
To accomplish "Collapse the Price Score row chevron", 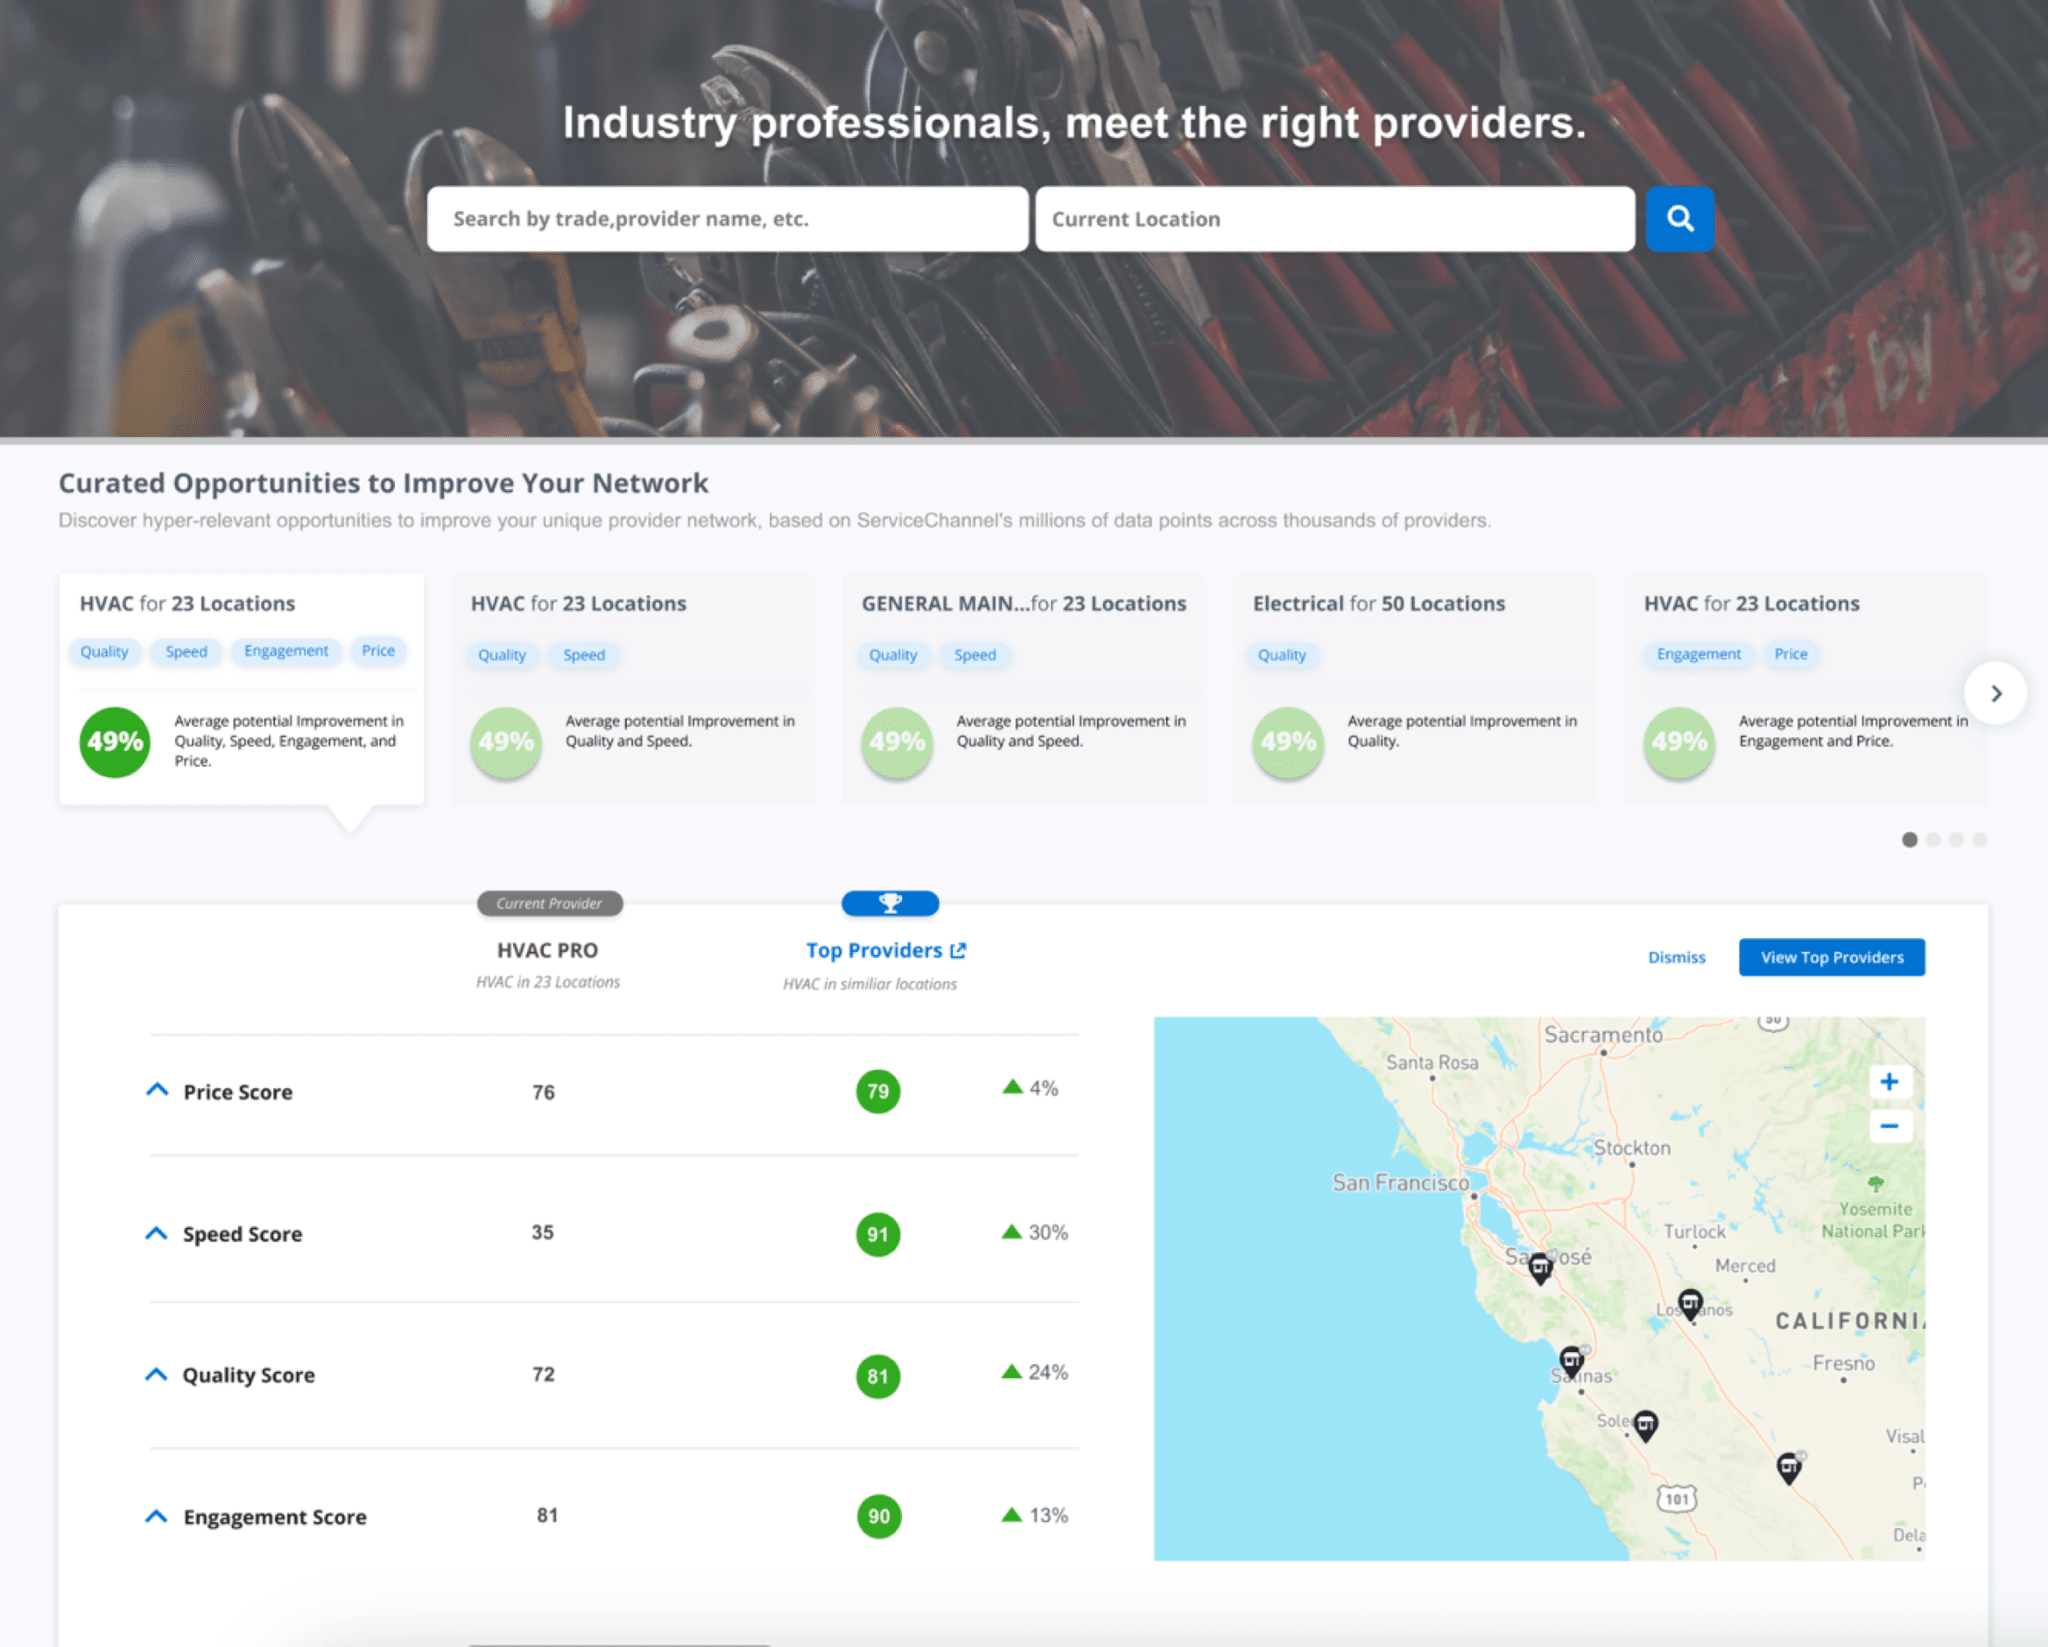I will coord(157,1089).
